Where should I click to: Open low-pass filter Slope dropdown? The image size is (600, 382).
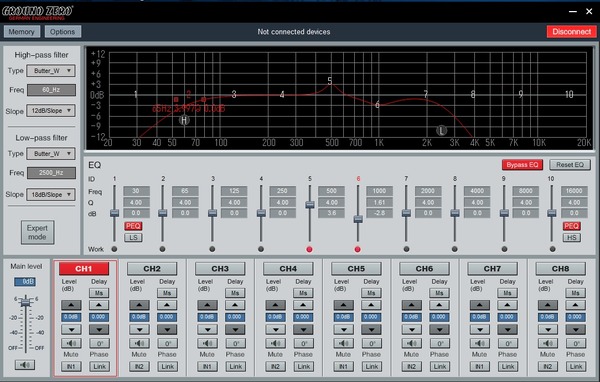pyautogui.click(x=51, y=194)
